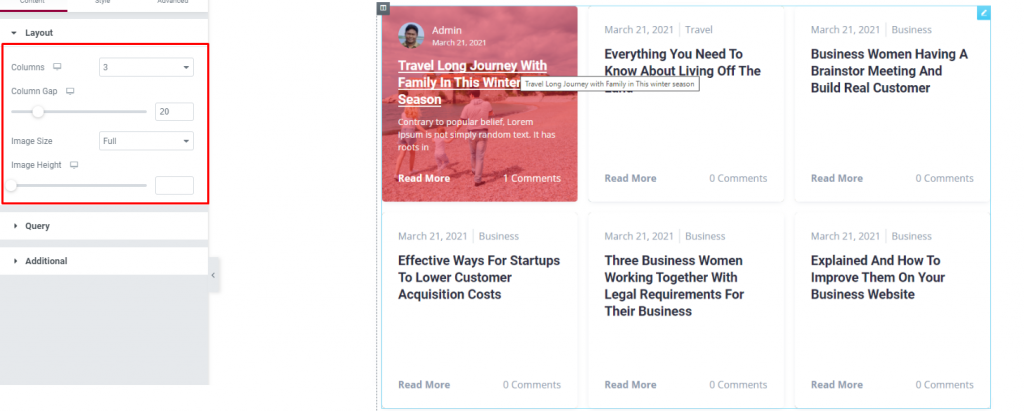
Task: Click Read More on Effective Ways post
Action: click(424, 385)
